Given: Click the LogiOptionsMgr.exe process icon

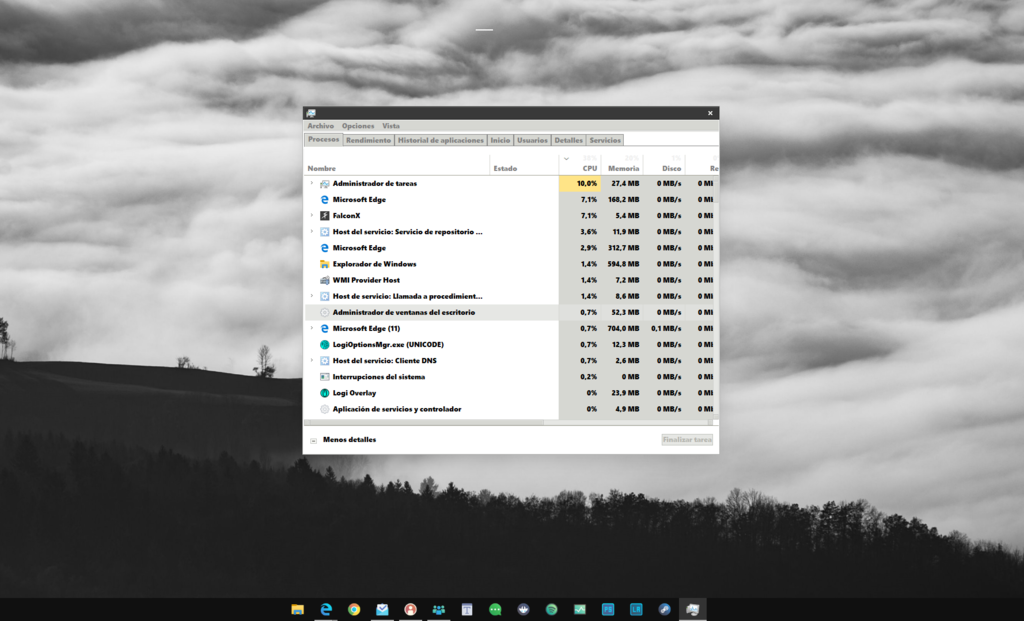Looking at the screenshot, I should [324, 345].
